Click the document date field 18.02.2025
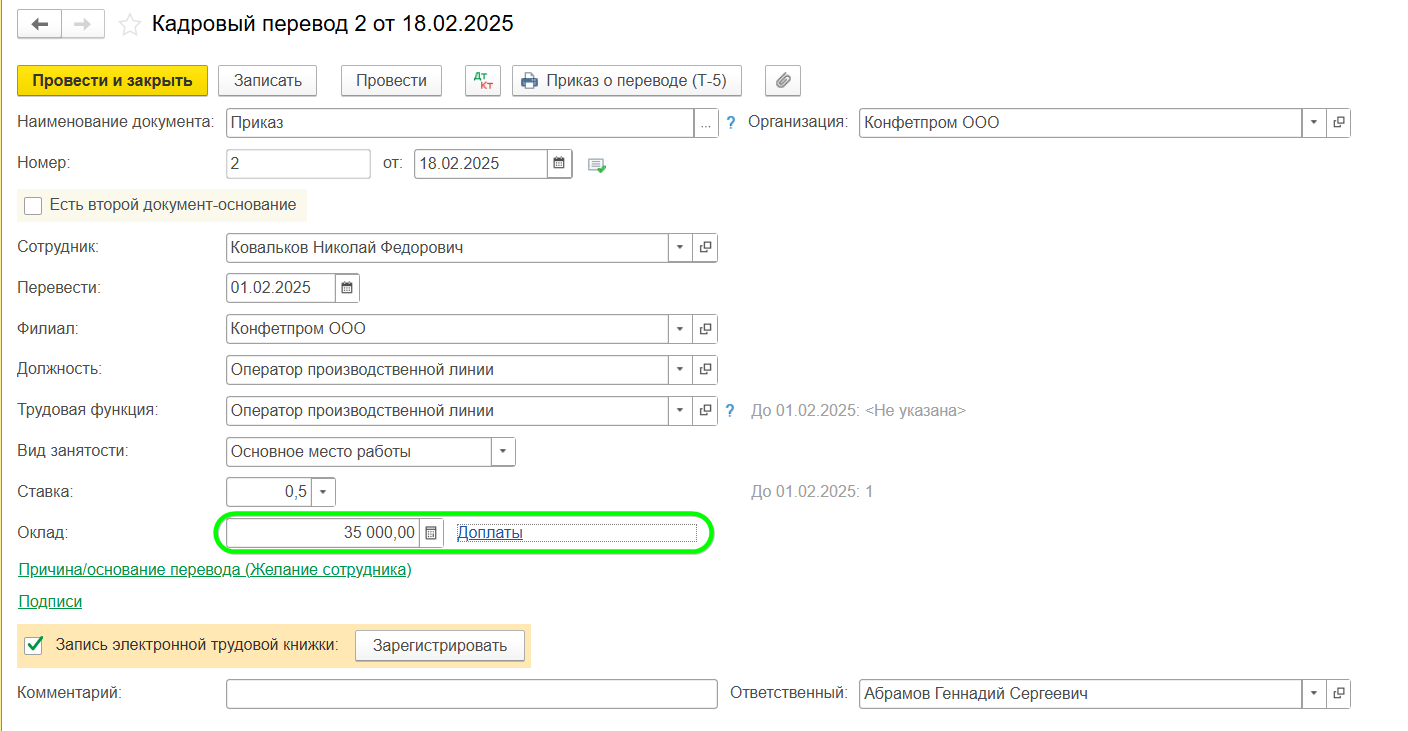 [x=481, y=164]
